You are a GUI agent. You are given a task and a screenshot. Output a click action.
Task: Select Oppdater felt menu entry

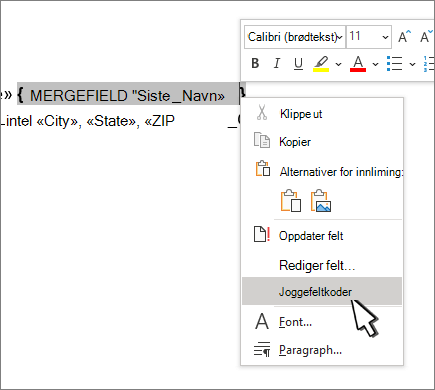(x=322, y=236)
